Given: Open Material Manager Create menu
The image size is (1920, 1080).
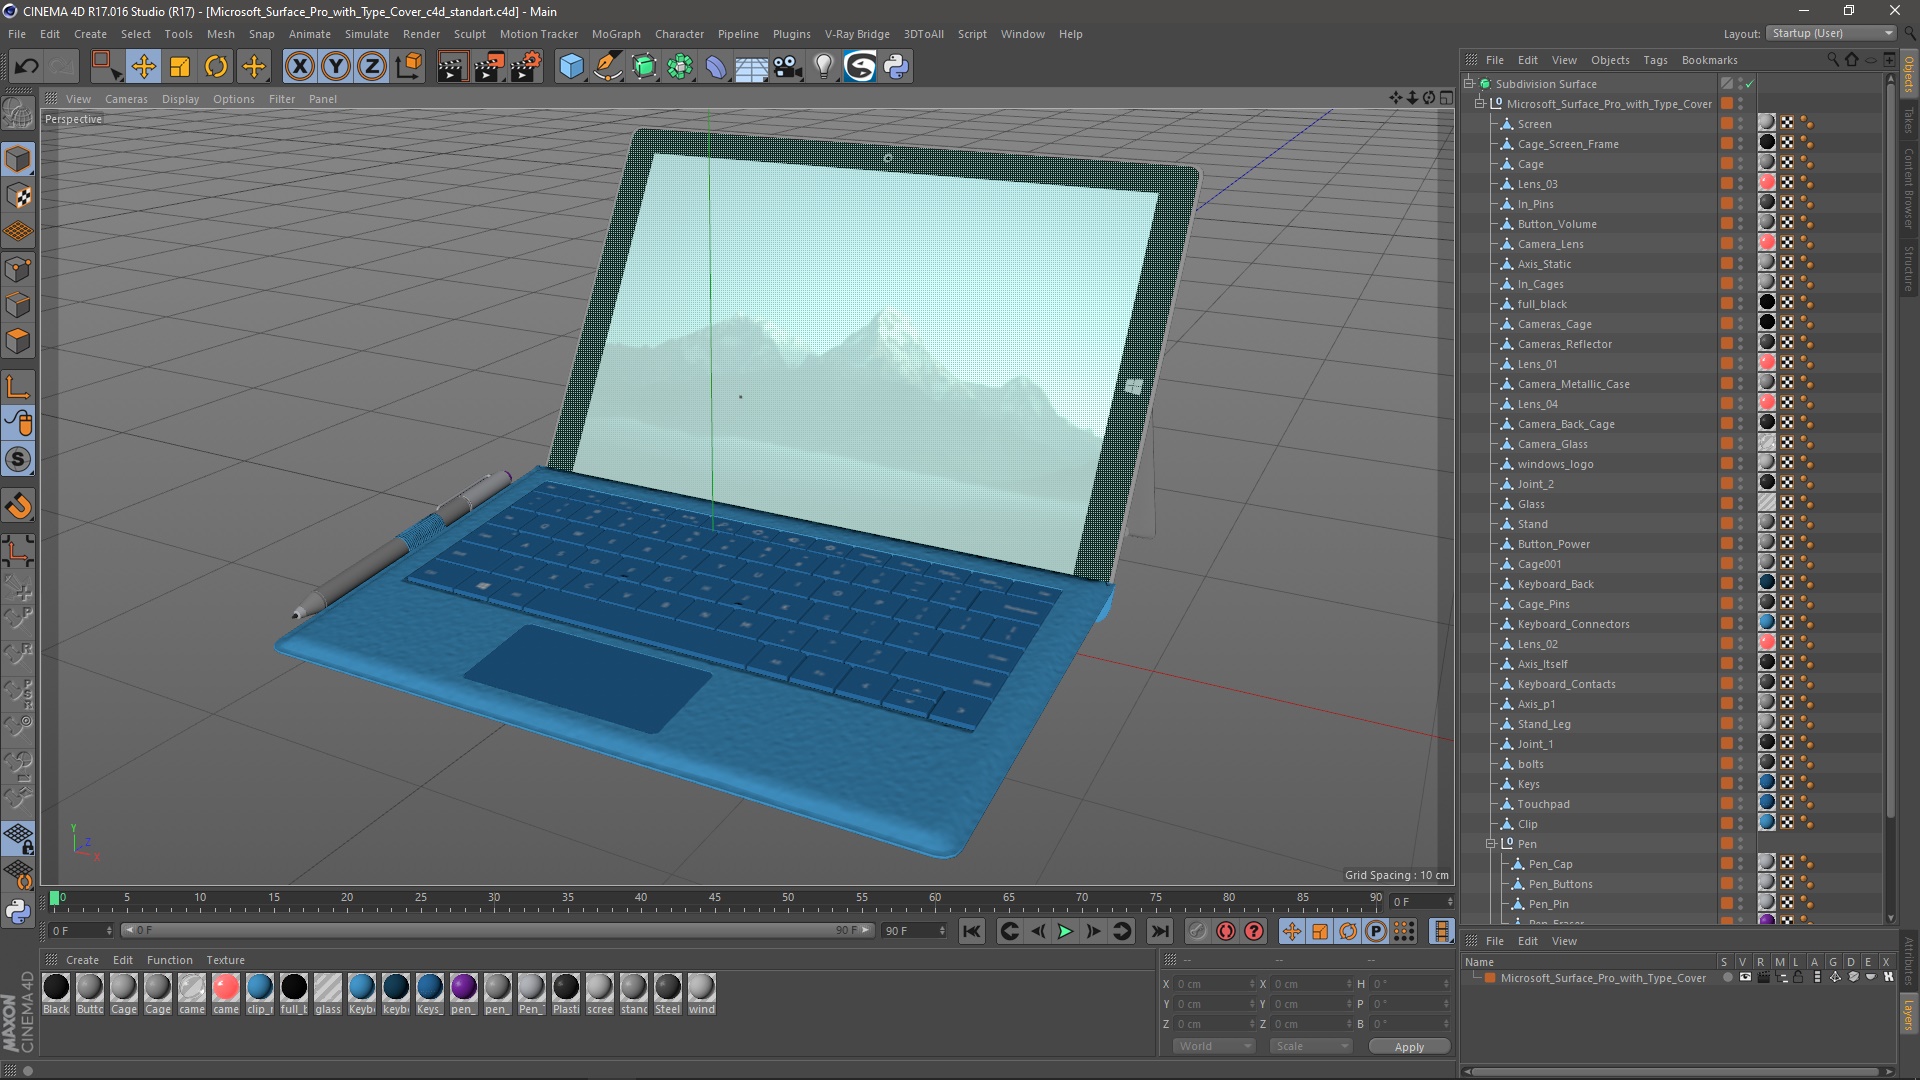Looking at the screenshot, I should pos(82,960).
